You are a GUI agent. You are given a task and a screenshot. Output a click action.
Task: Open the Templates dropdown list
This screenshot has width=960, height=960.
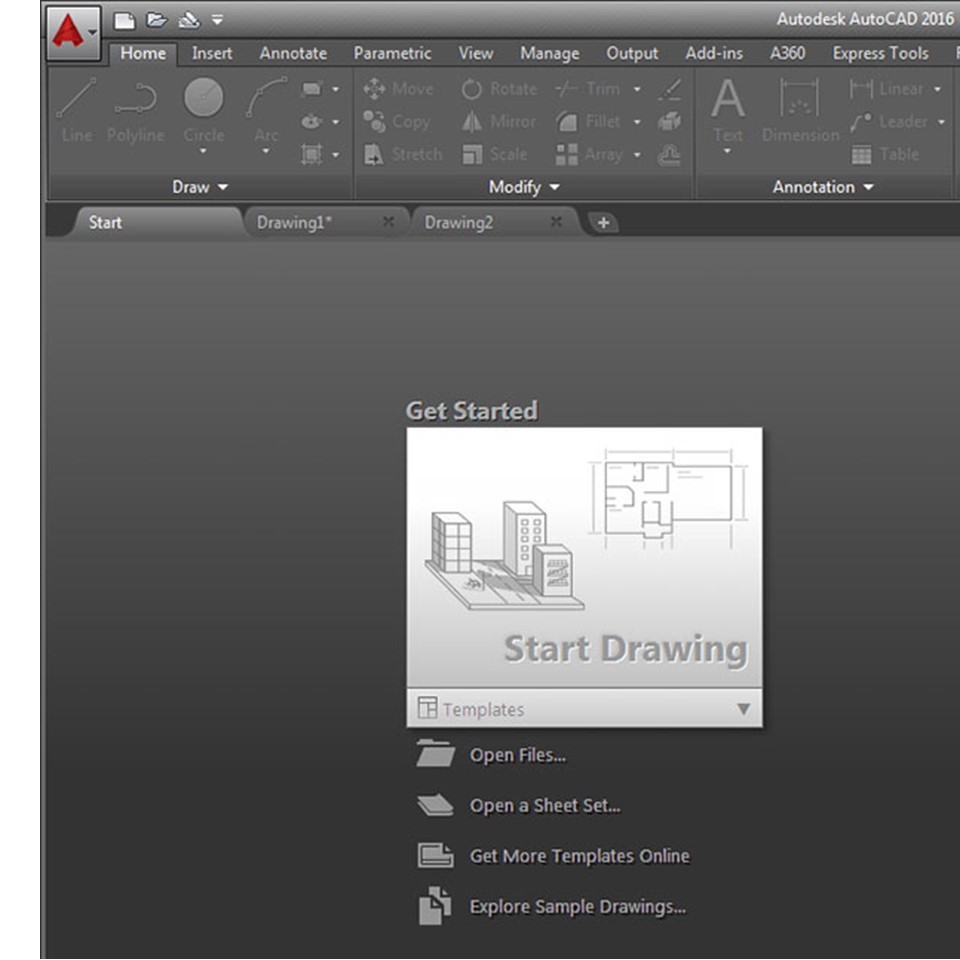742,709
